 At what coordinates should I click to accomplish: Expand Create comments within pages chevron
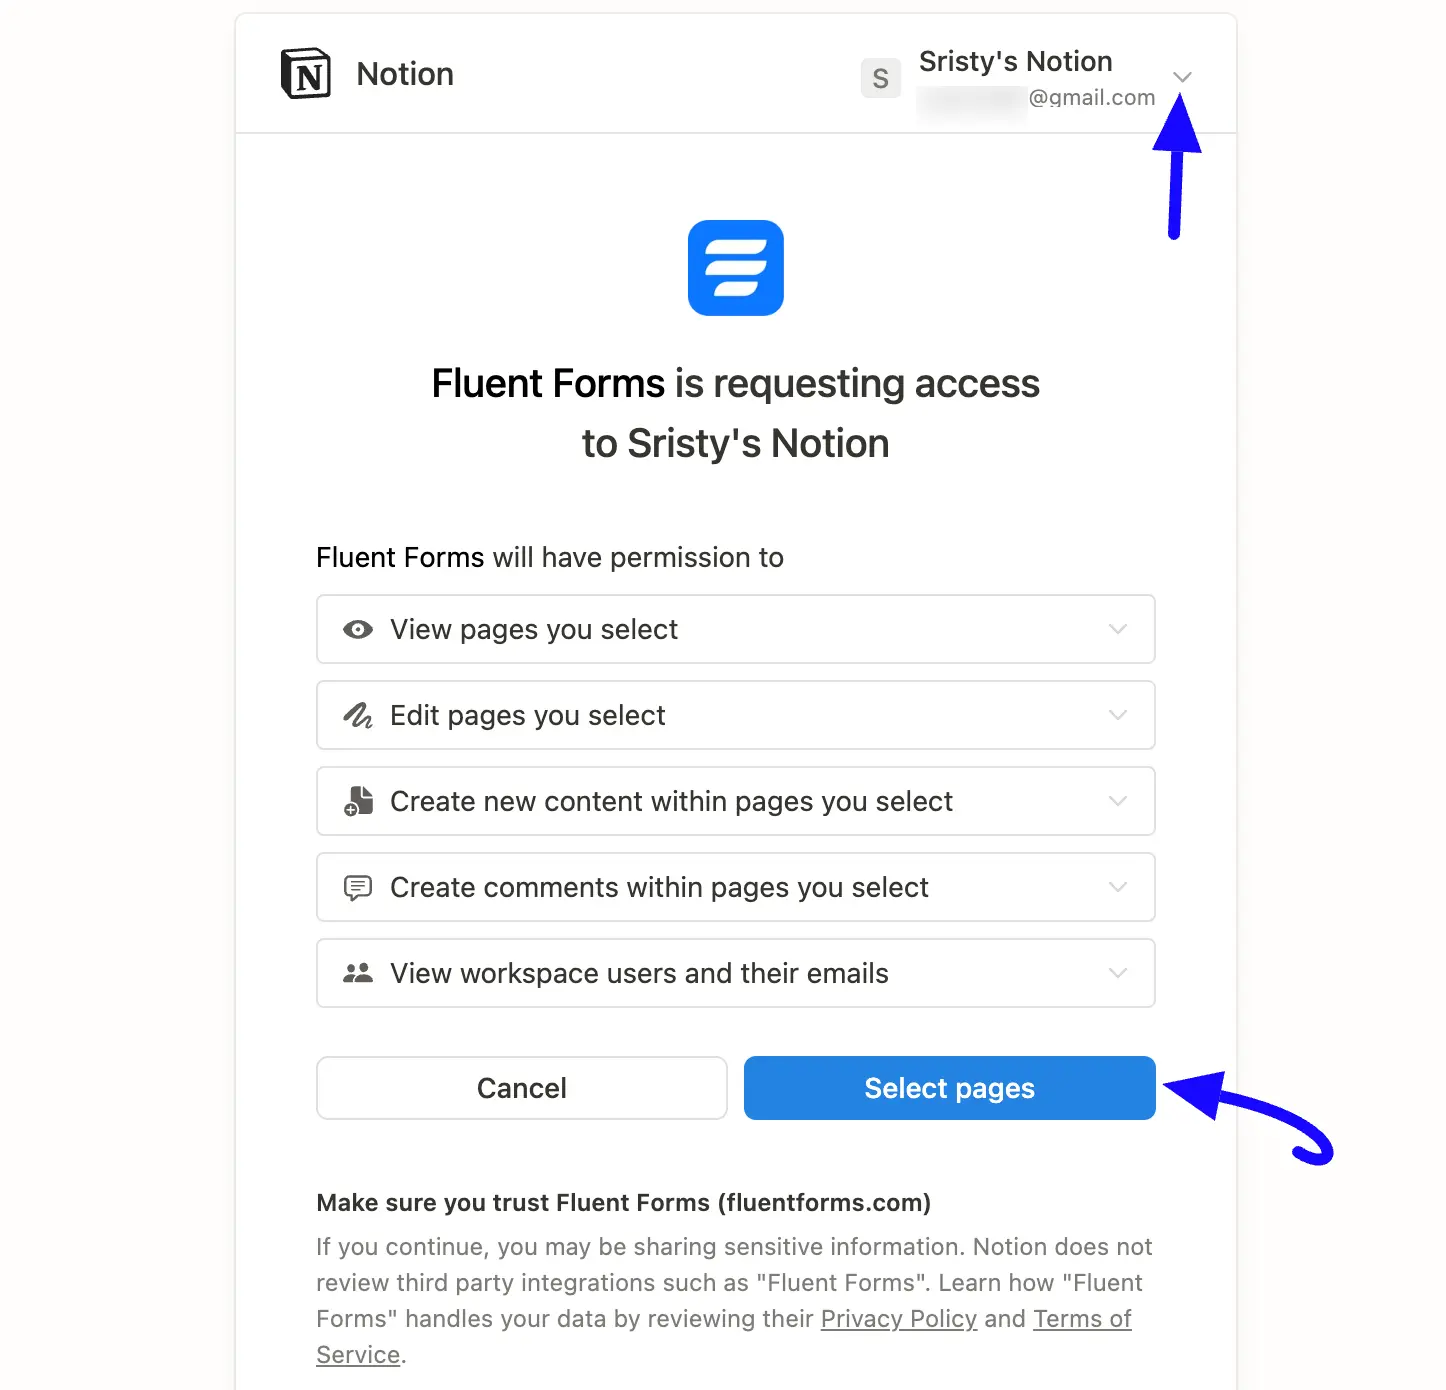coord(1118,887)
